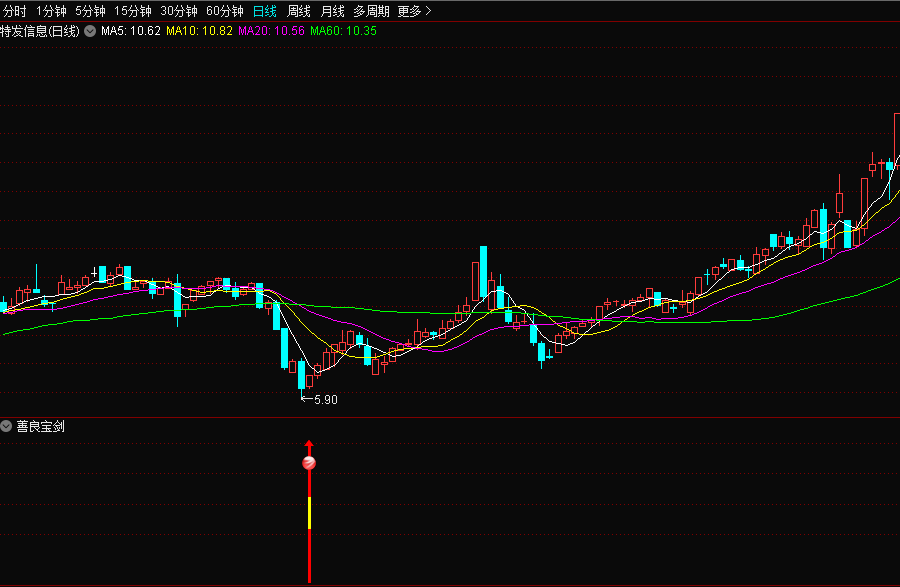The image size is (900, 587).
Task: Select the 1分钟 period tab
Action: click(x=51, y=11)
